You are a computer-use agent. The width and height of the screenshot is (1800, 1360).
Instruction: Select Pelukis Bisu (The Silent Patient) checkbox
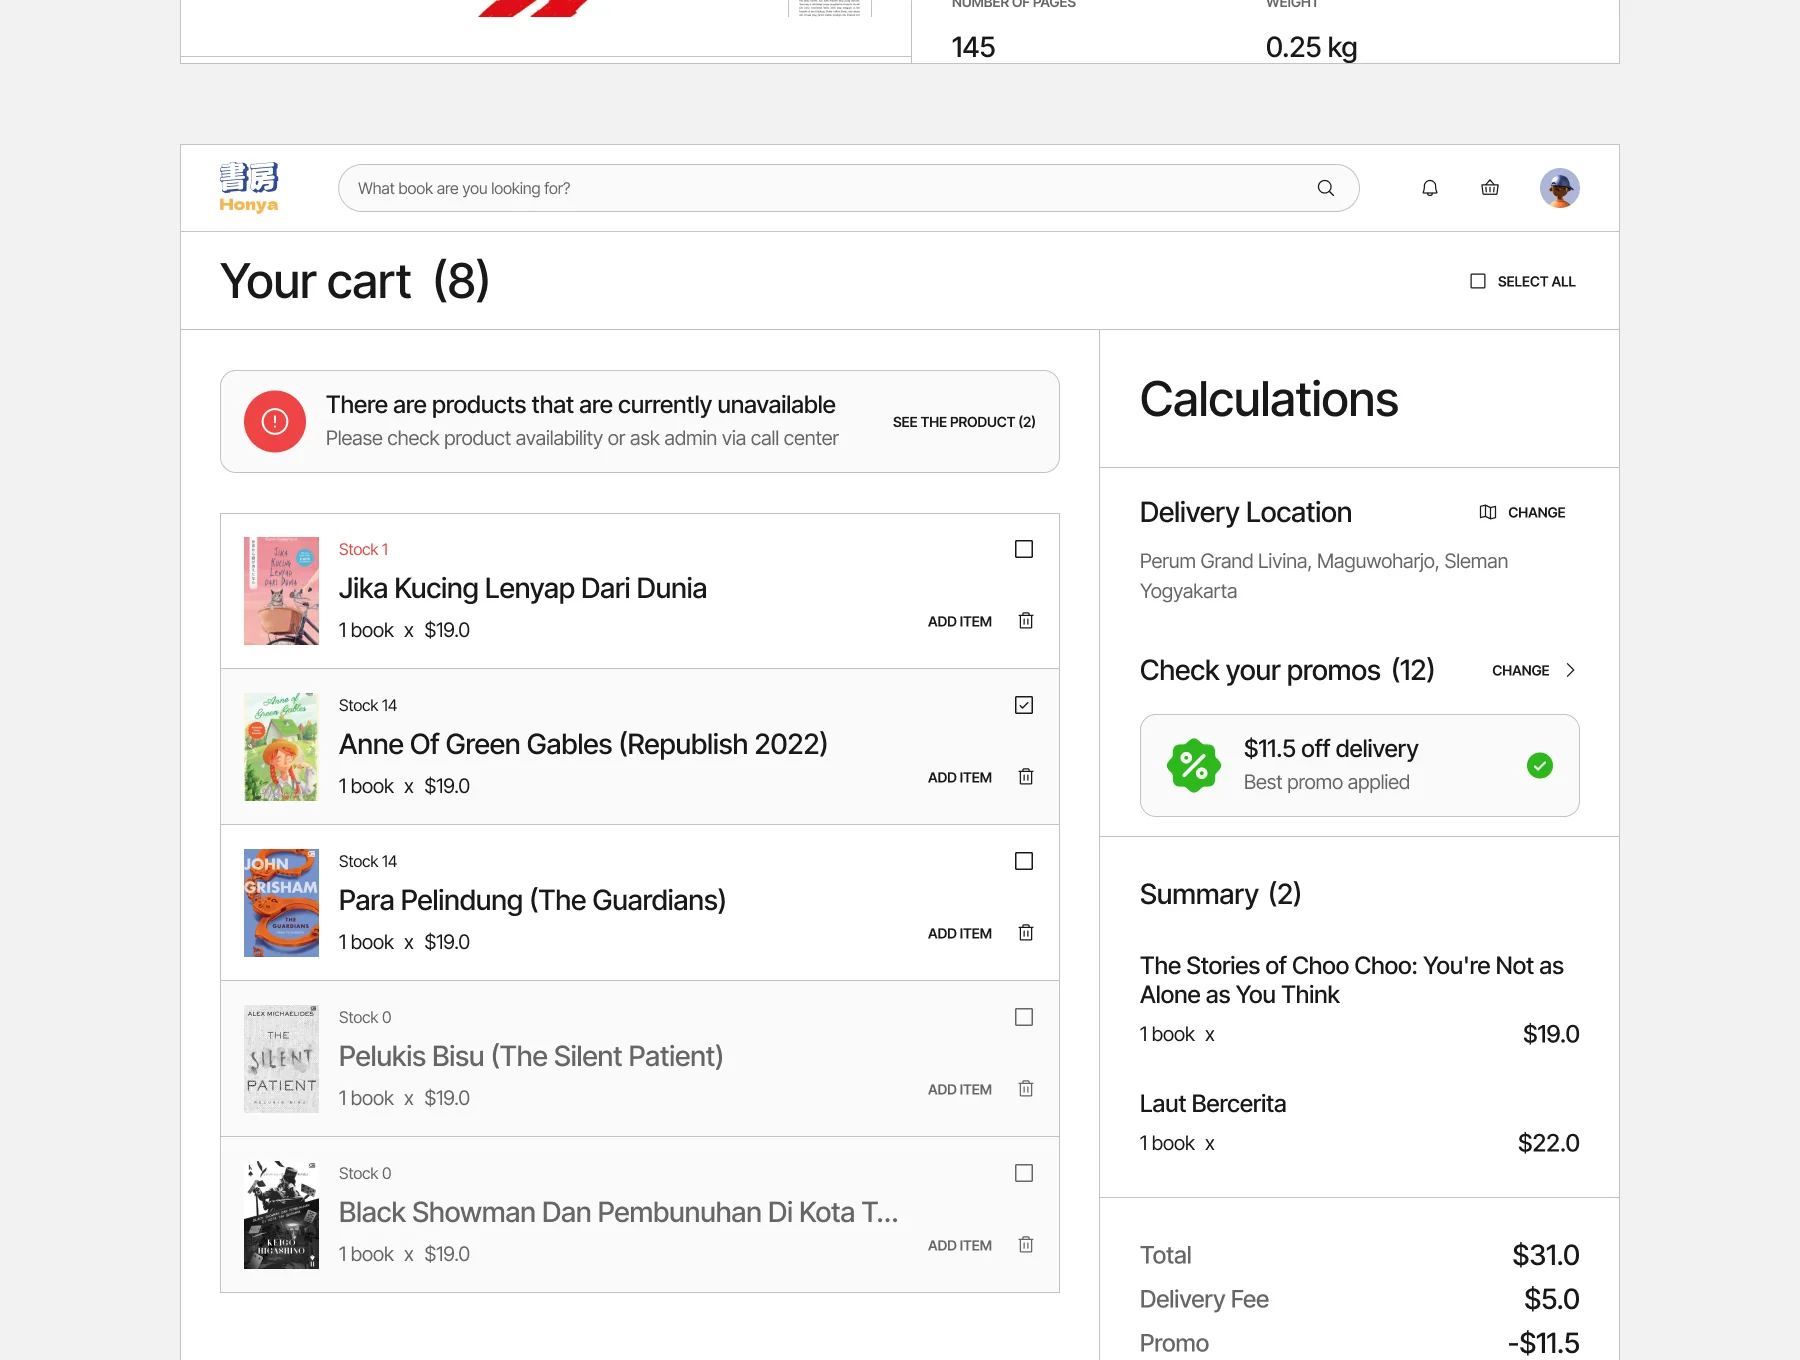coord(1024,1017)
